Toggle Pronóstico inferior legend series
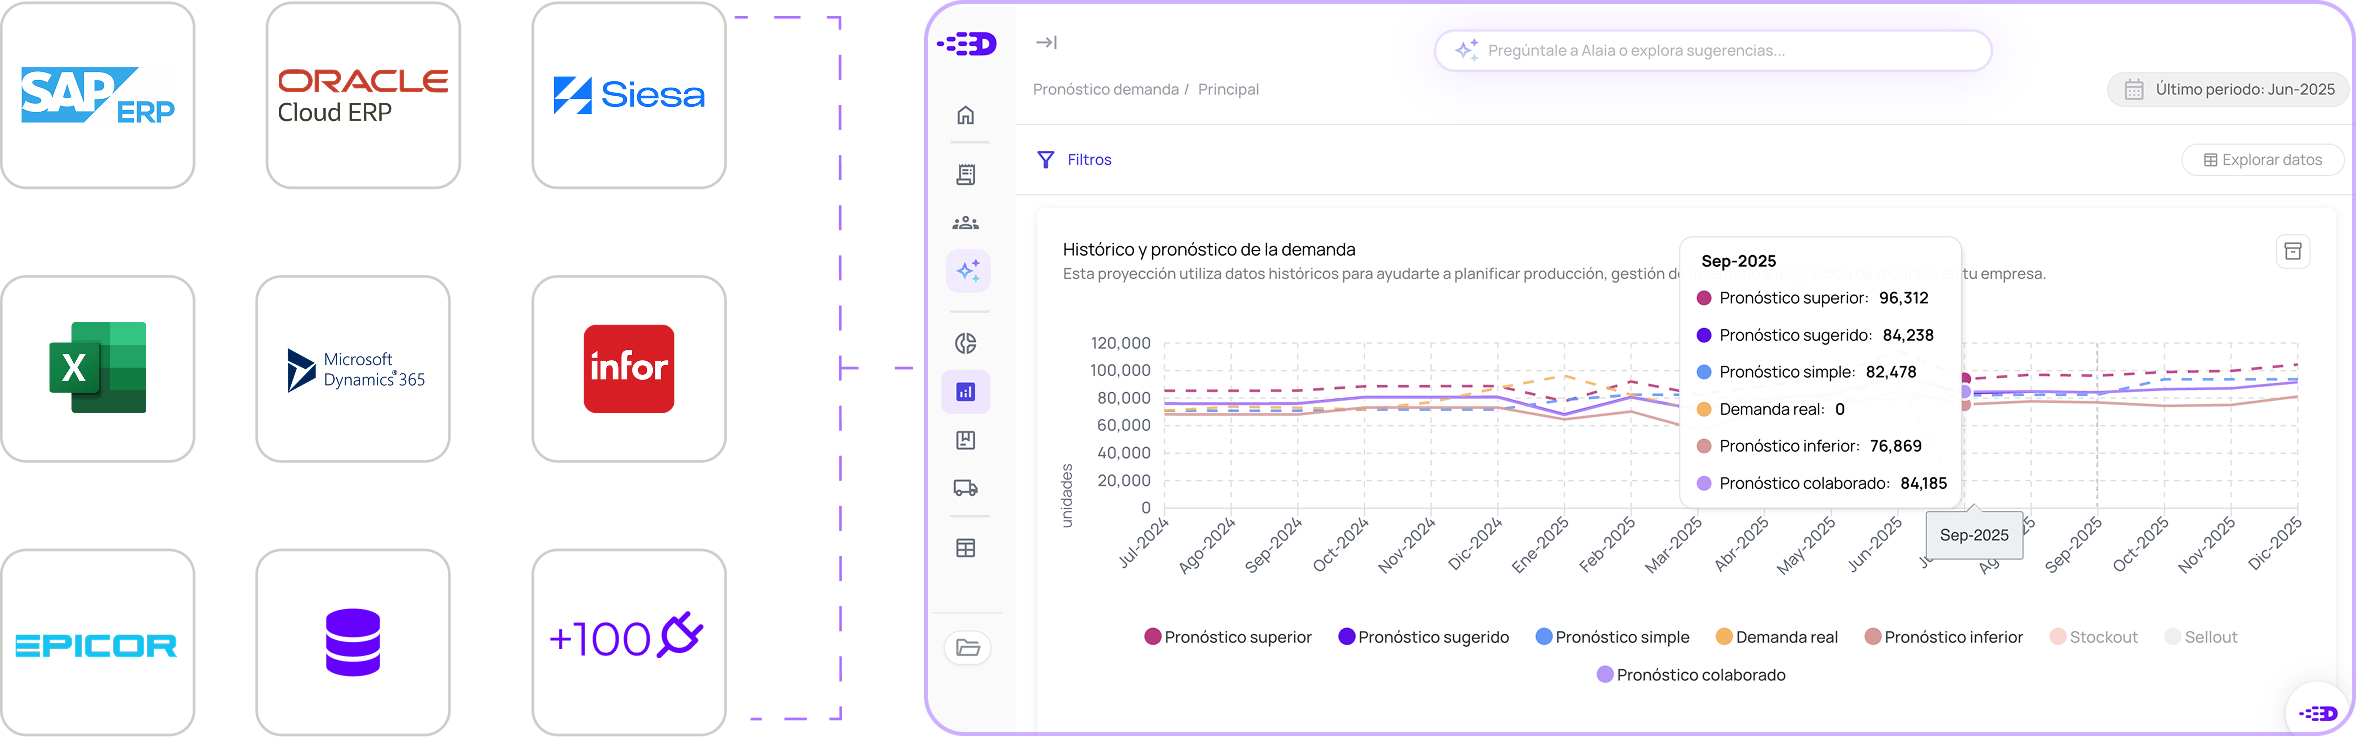Image resolution: width=2356 pixels, height=737 pixels. point(1944,637)
